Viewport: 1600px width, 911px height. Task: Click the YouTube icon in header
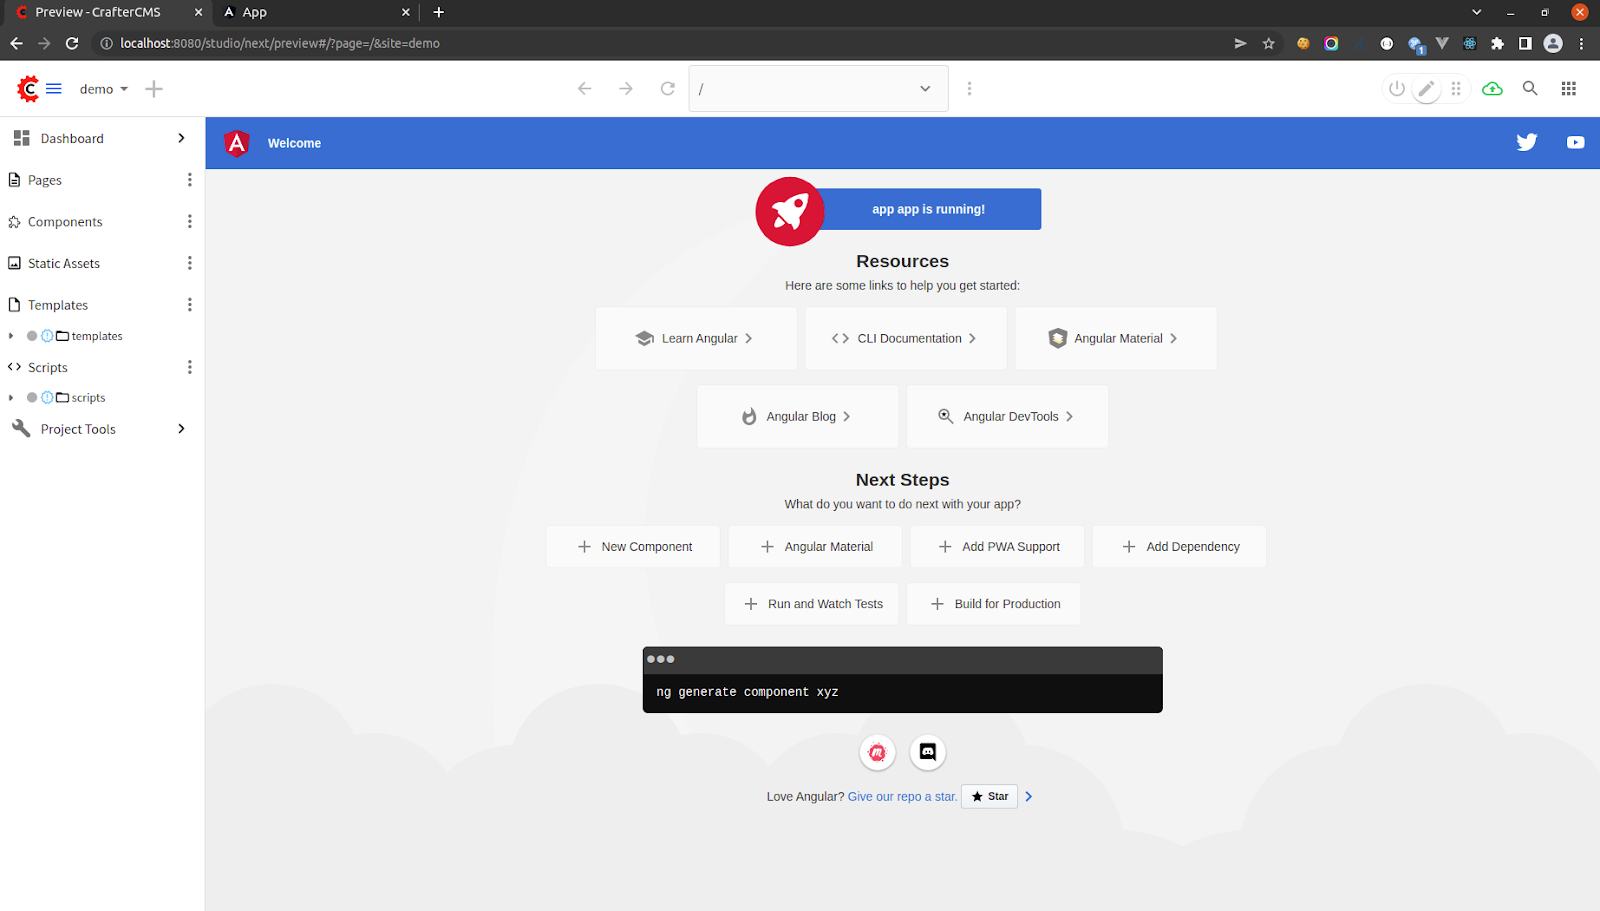1575,142
